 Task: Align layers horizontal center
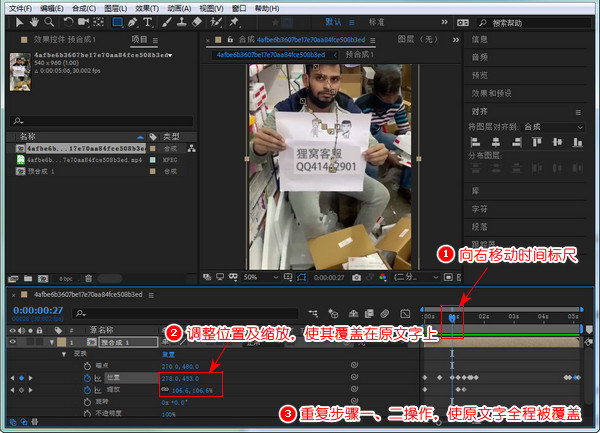pos(496,143)
